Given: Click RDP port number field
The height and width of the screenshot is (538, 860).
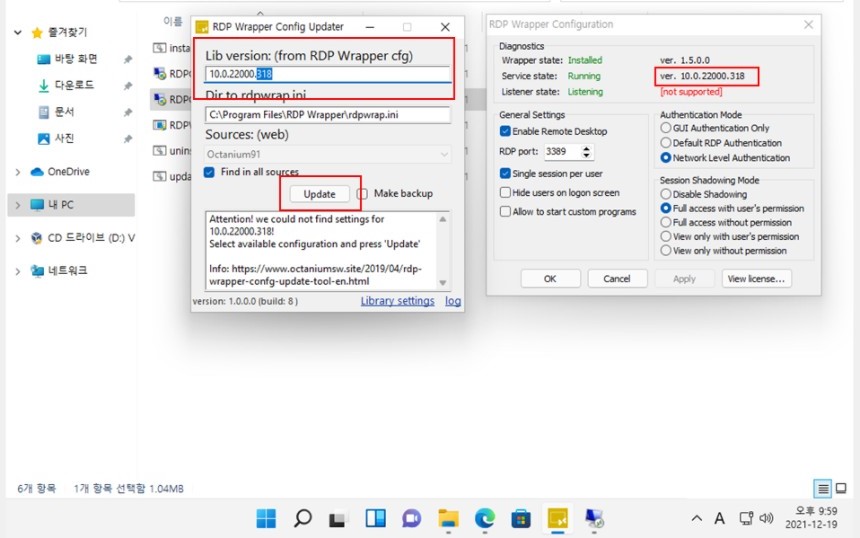Looking at the screenshot, I should click(x=563, y=152).
